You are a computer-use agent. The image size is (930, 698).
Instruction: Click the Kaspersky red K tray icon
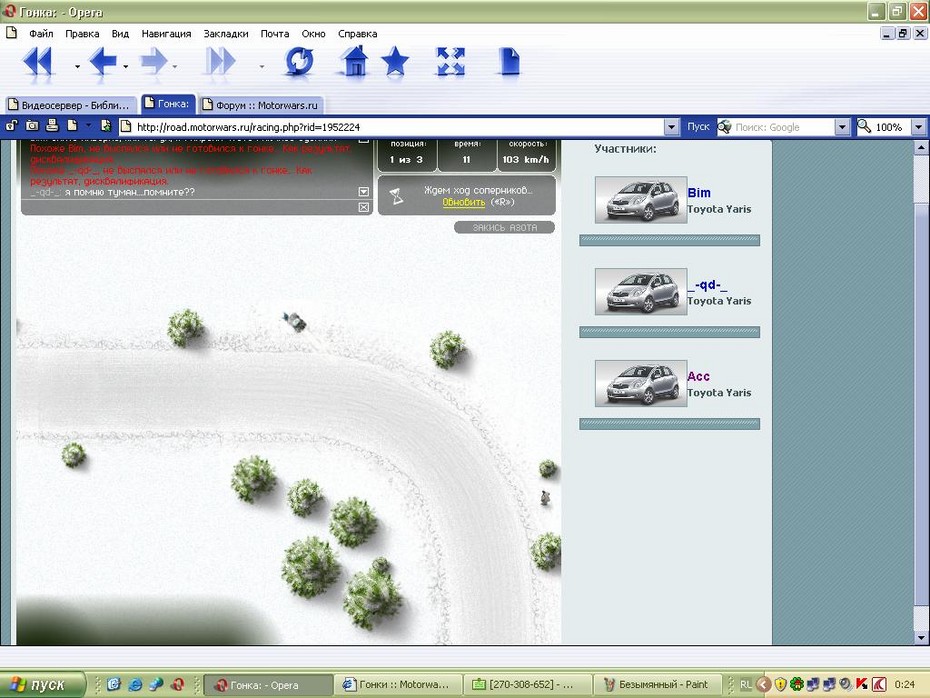click(x=862, y=684)
